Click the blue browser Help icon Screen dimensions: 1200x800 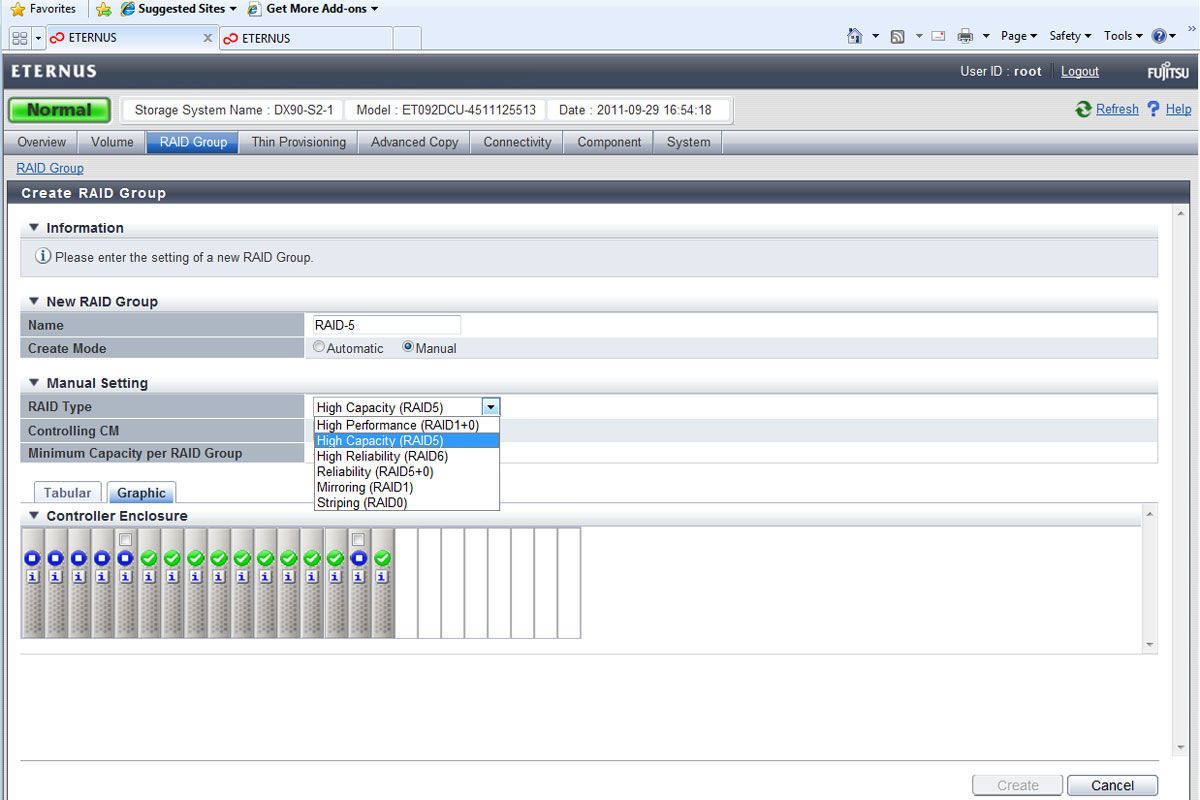1159,36
